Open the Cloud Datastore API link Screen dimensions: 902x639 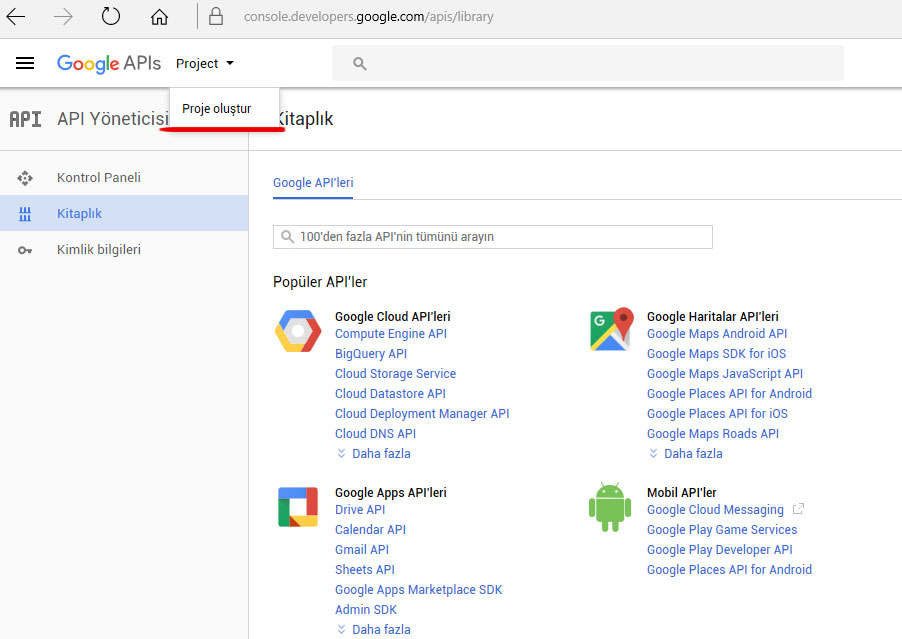390,394
